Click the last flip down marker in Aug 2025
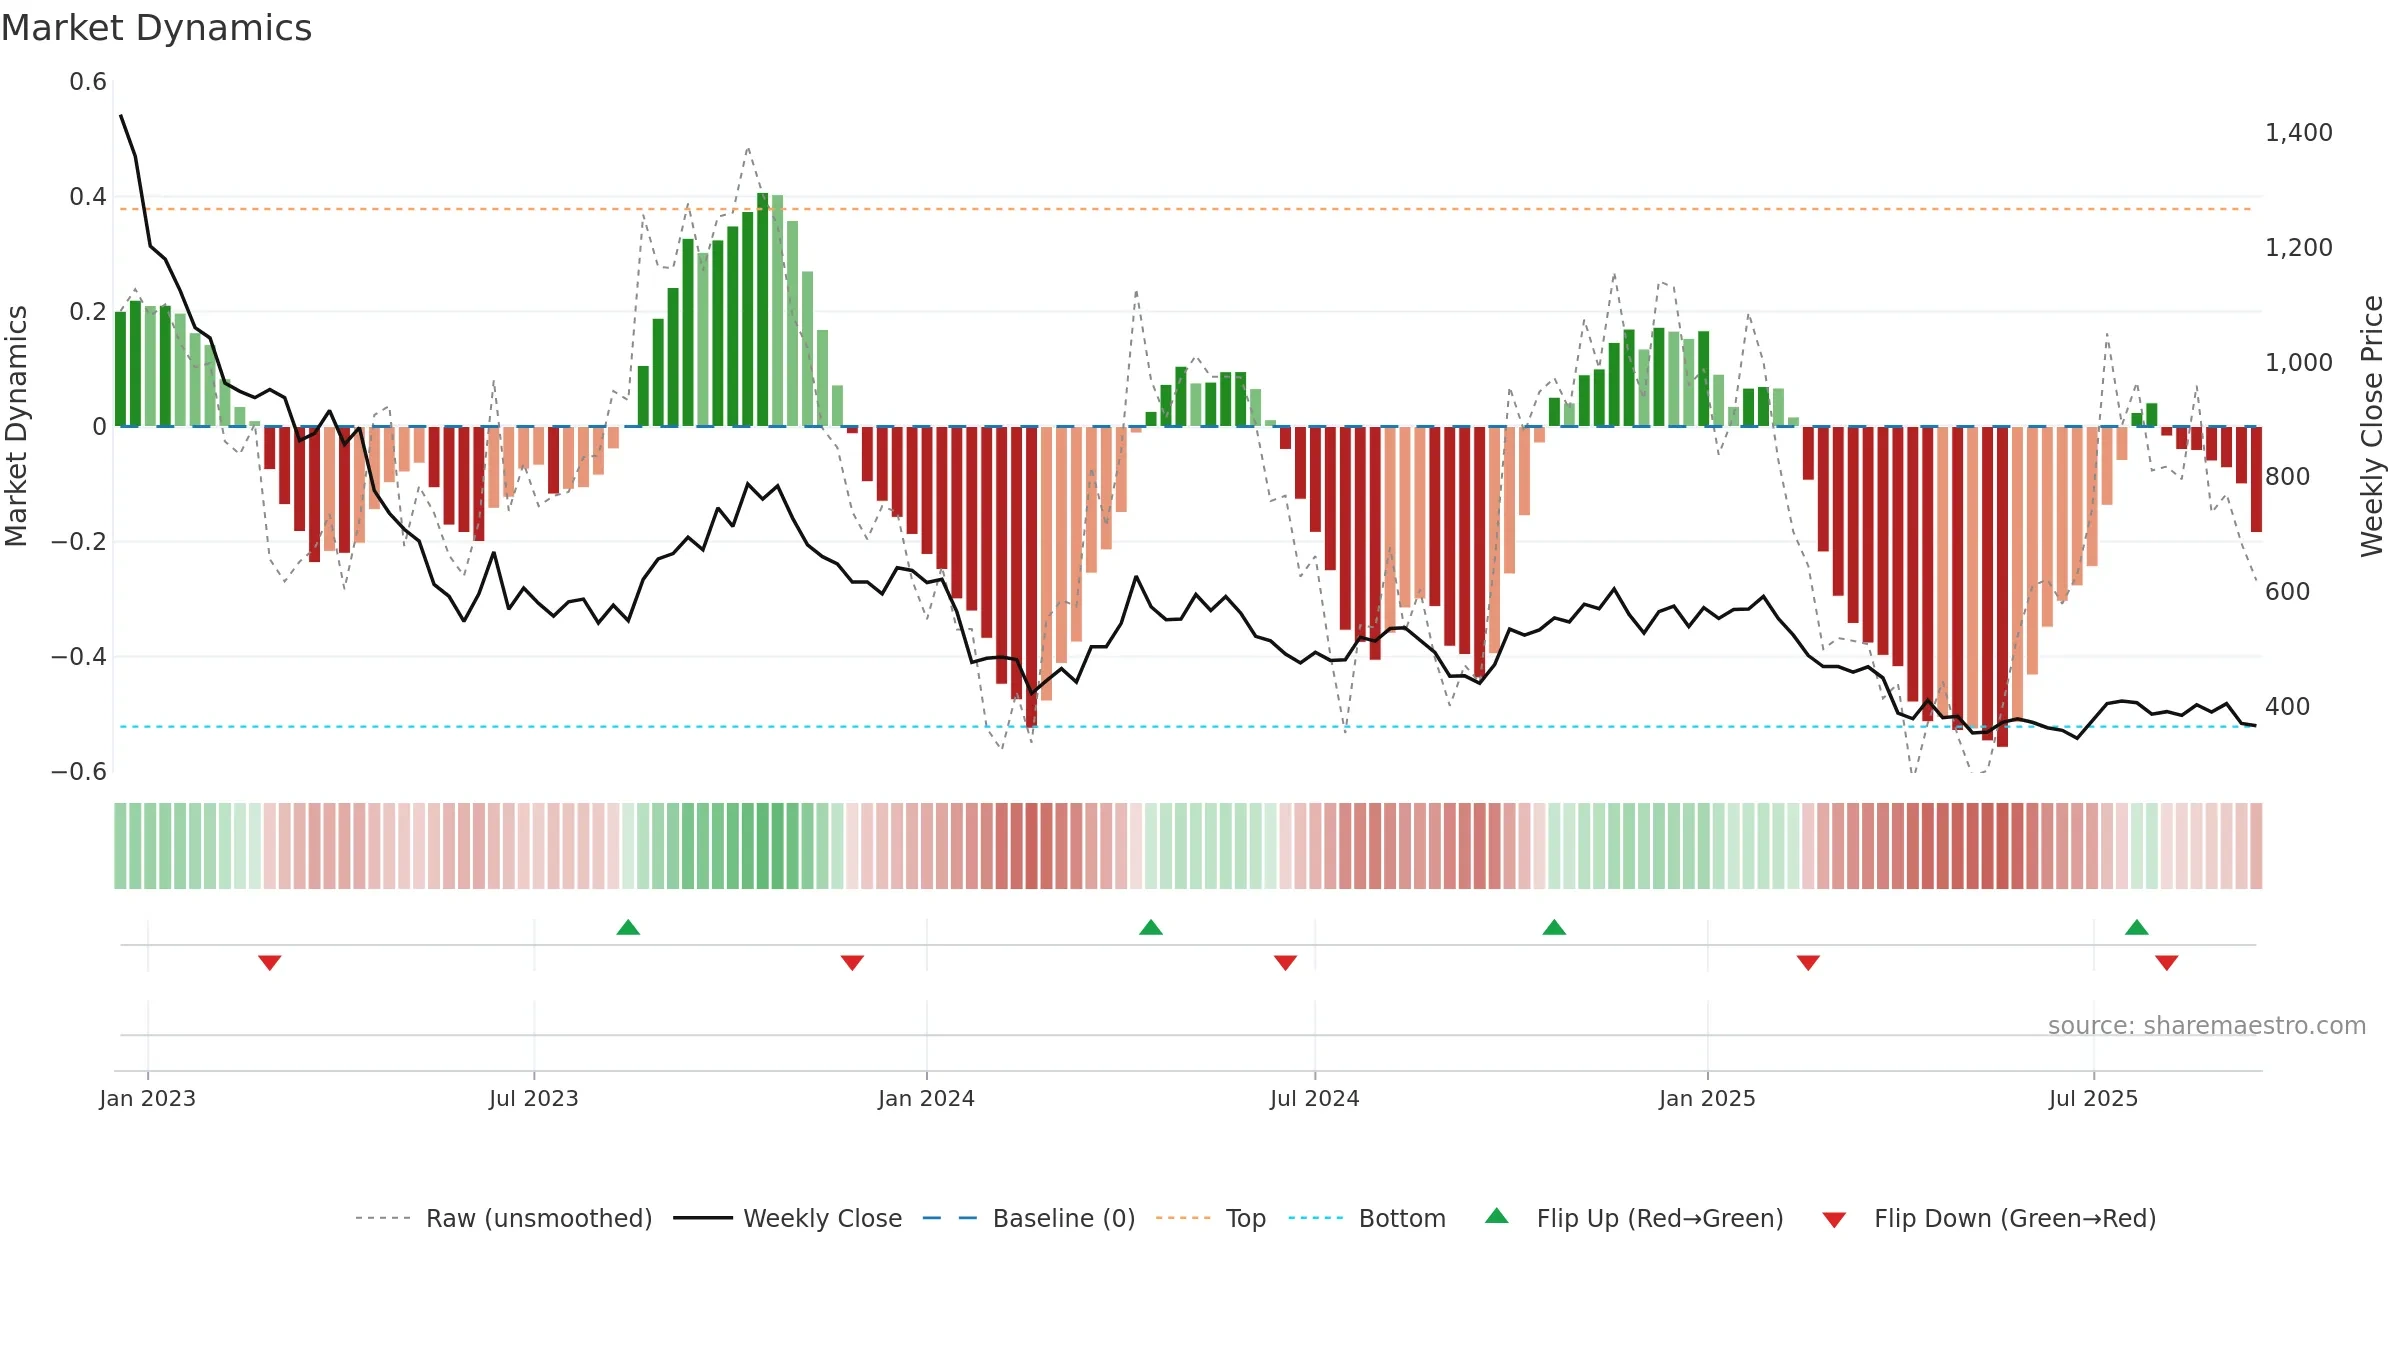 2167,962
